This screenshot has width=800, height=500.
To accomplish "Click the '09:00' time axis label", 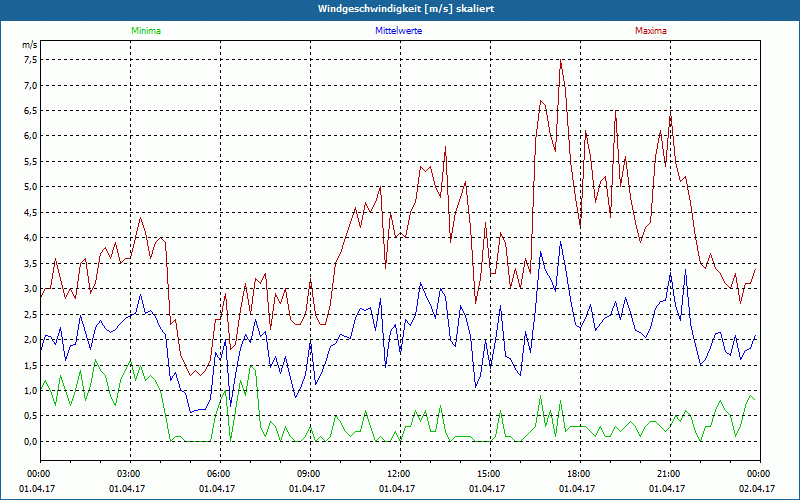I will tap(310, 474).
